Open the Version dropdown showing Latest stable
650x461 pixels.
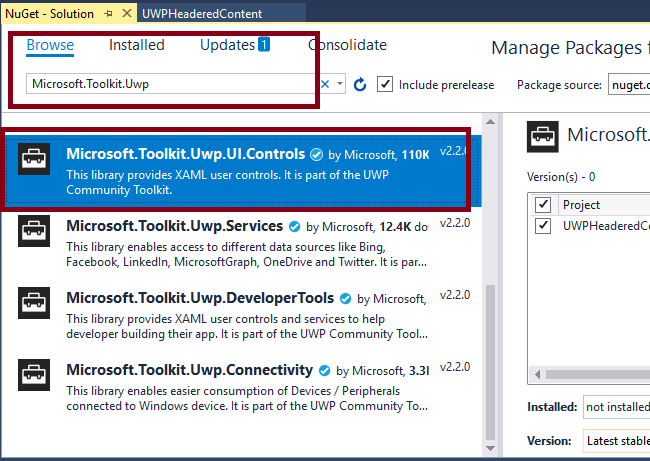(x=615, y=439)
